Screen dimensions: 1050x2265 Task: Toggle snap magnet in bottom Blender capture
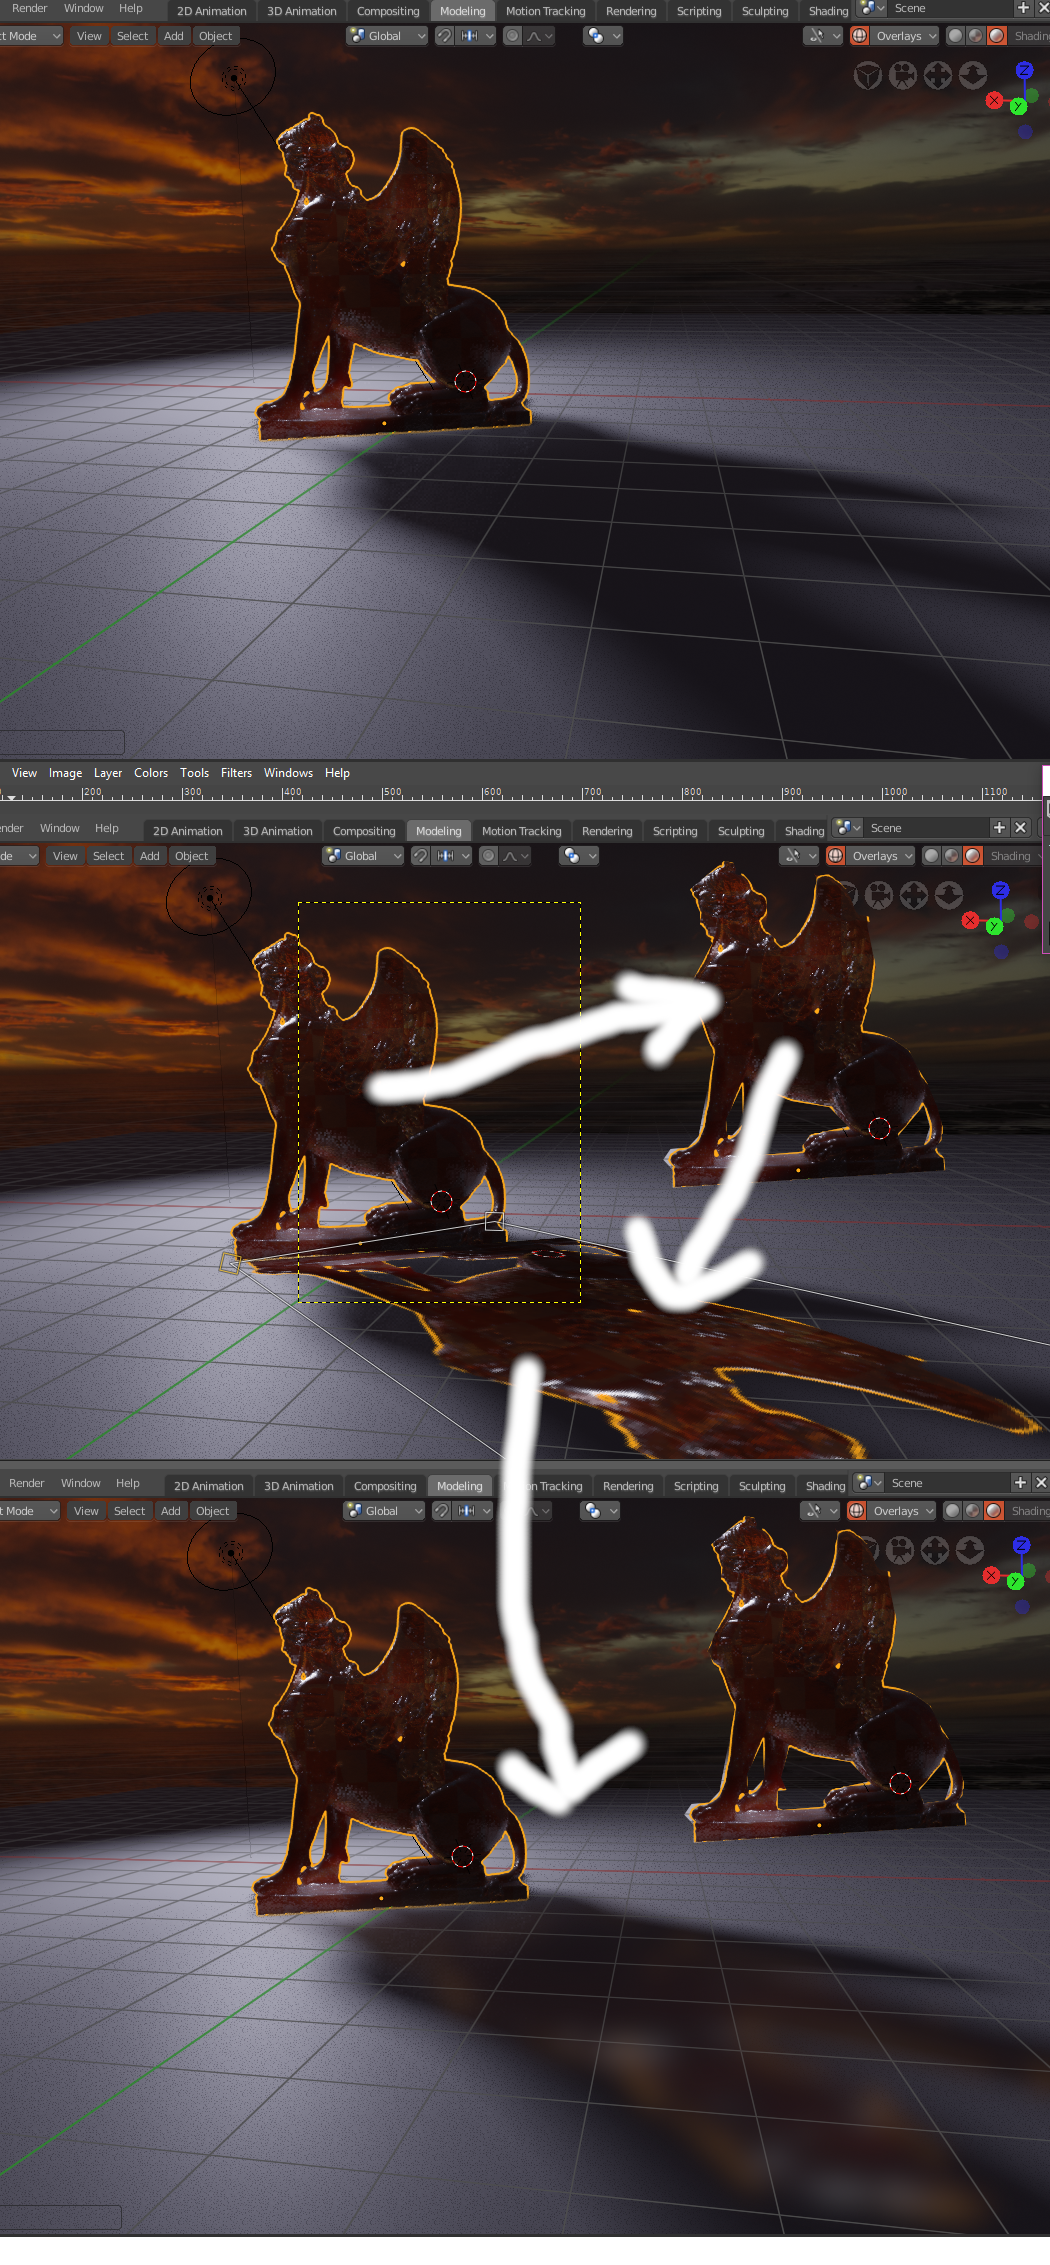442,1511
